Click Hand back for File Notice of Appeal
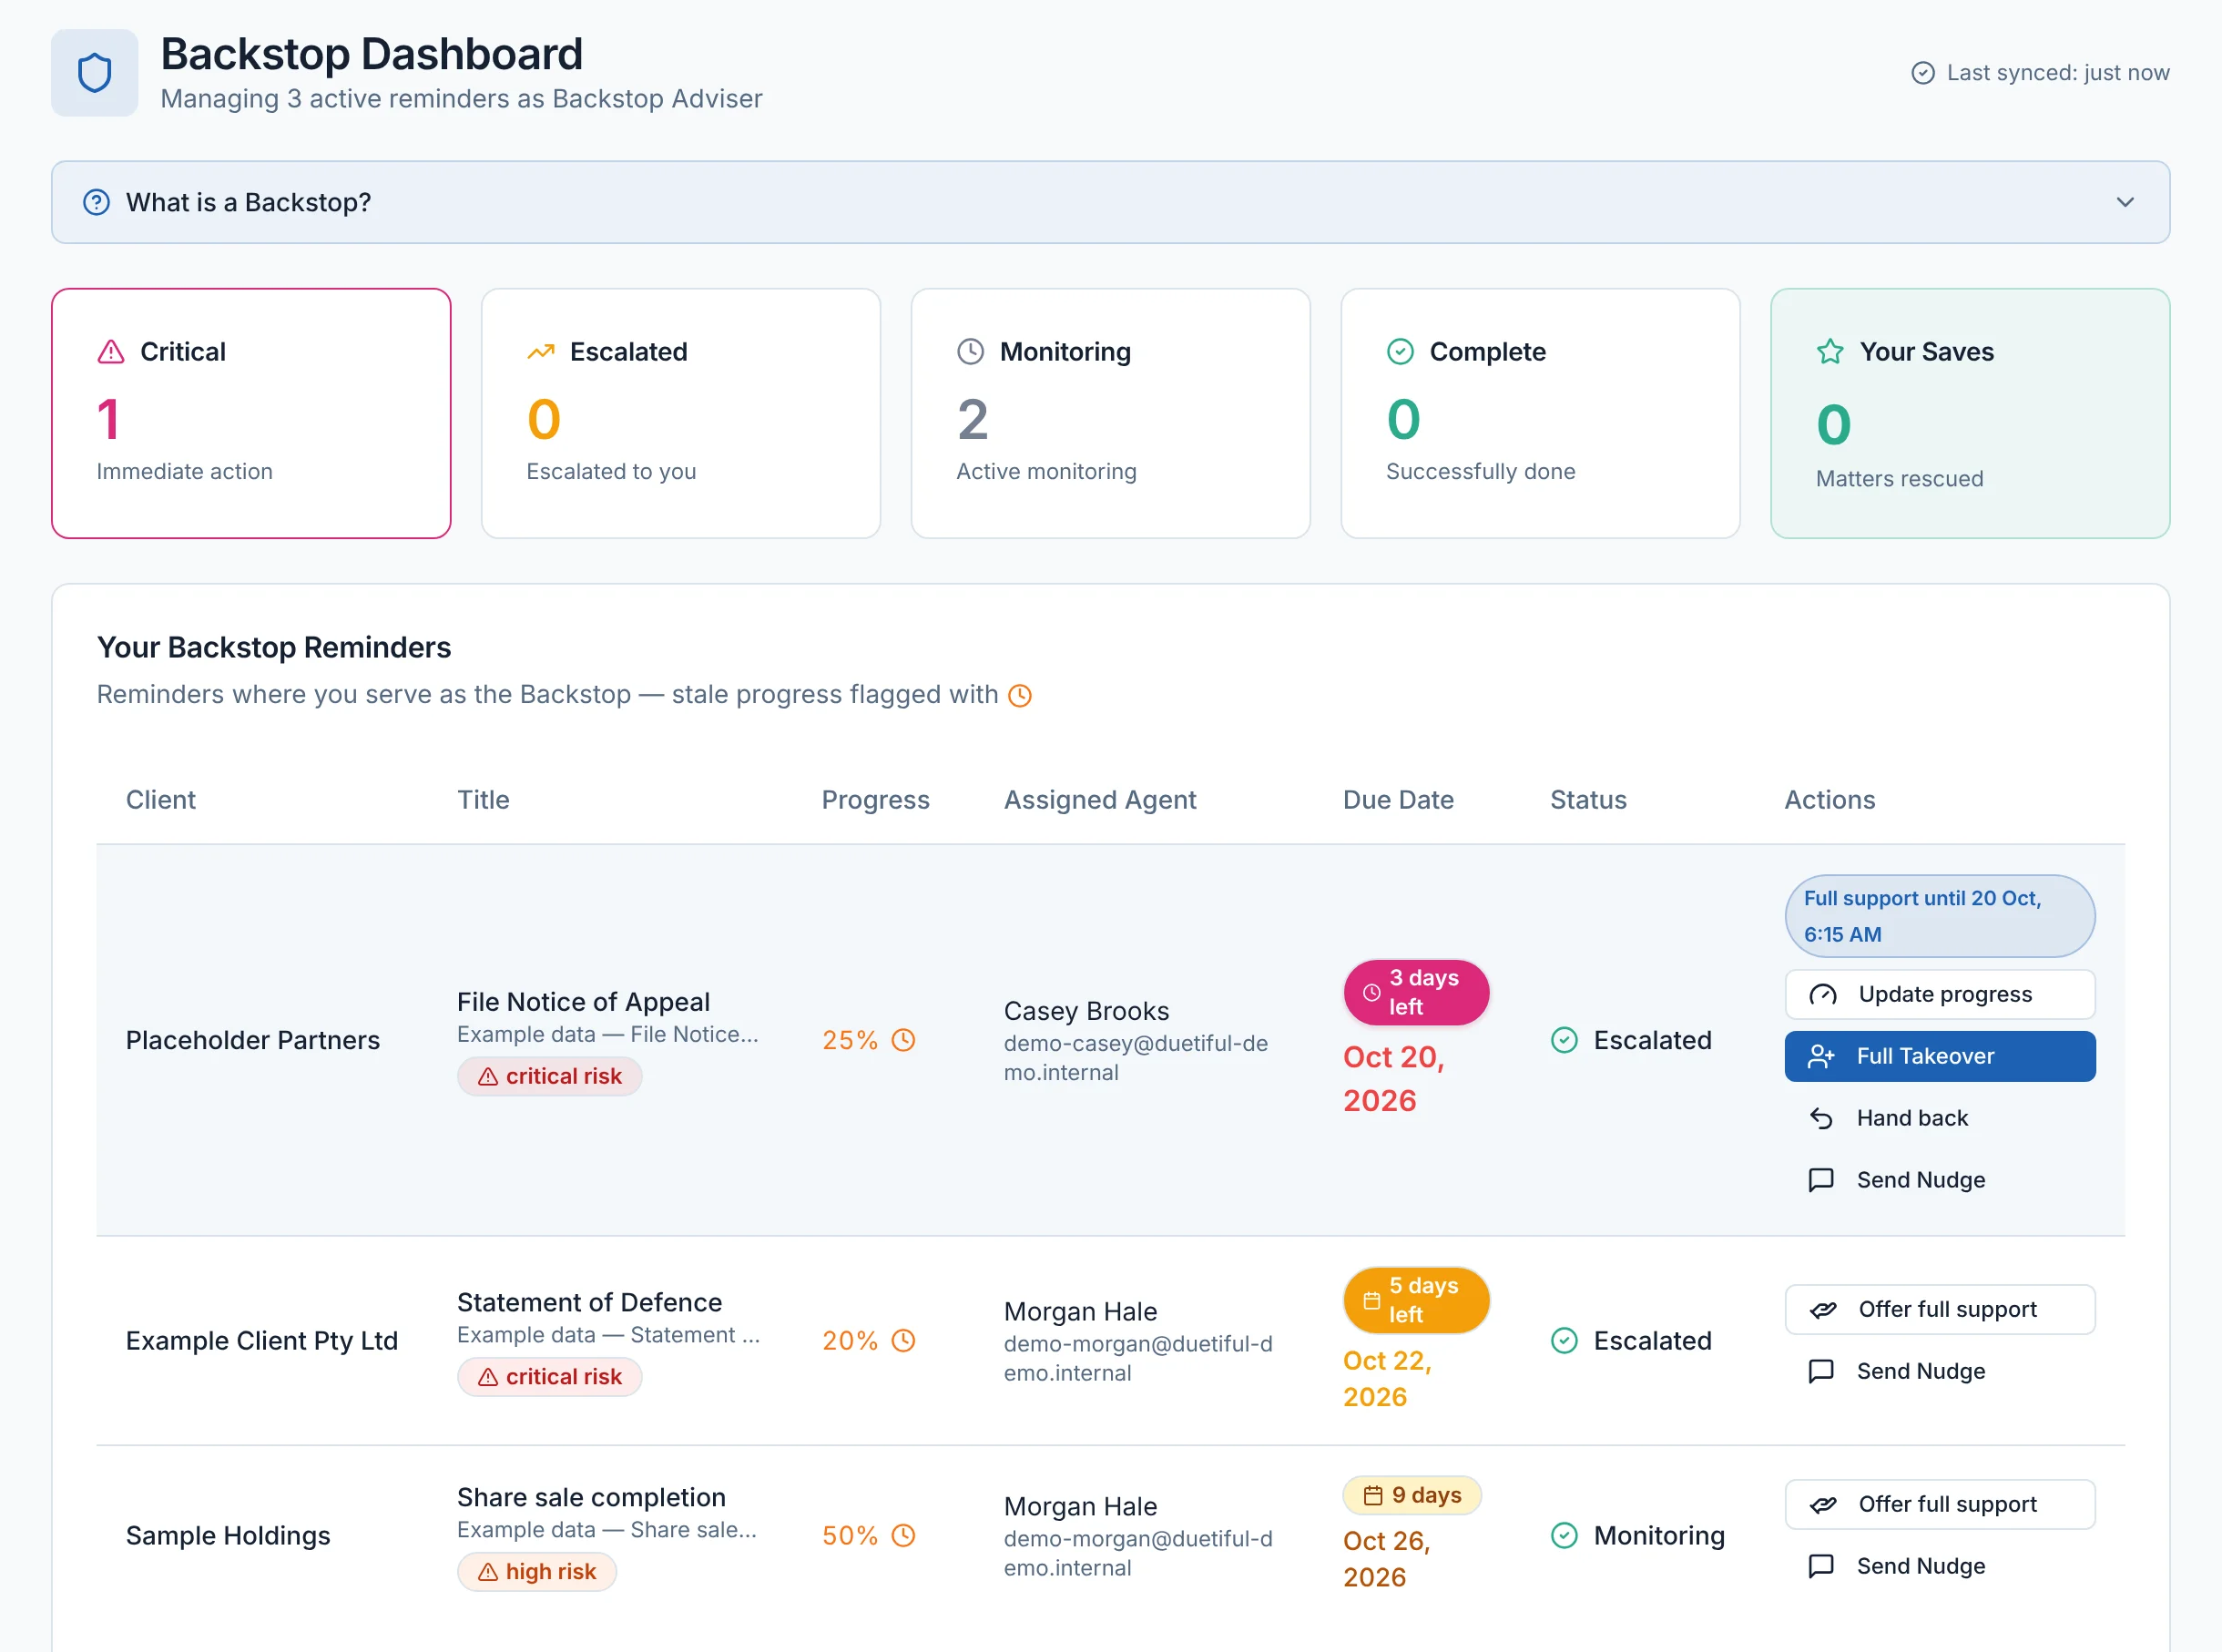 [x=1940, y=1118]
